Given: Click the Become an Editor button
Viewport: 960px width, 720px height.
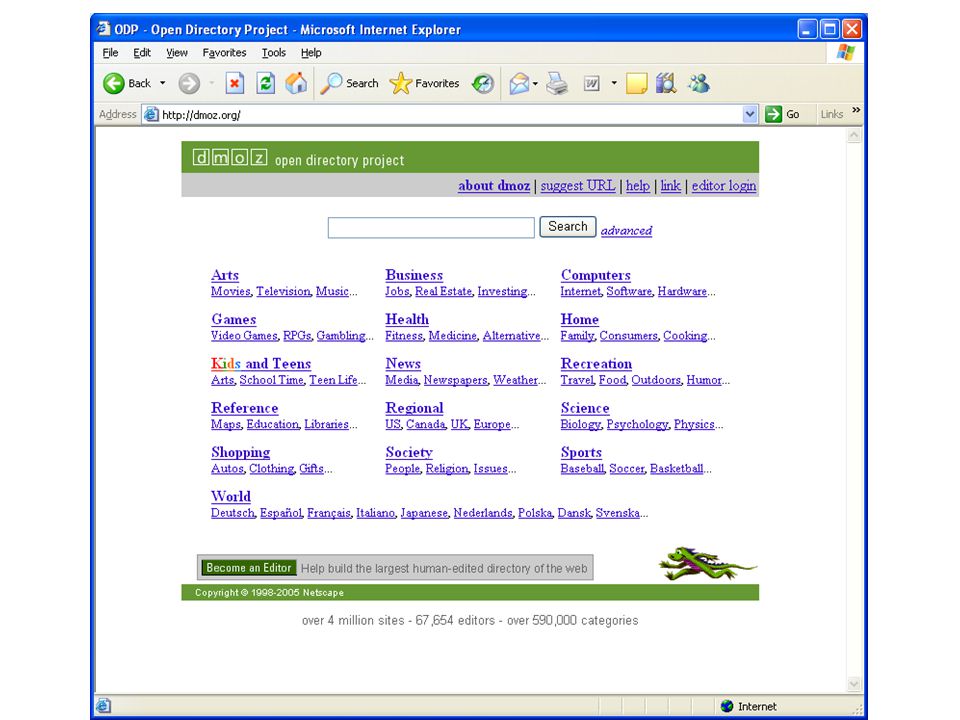Looking at the screenshot, I should (x=249, y=568).
